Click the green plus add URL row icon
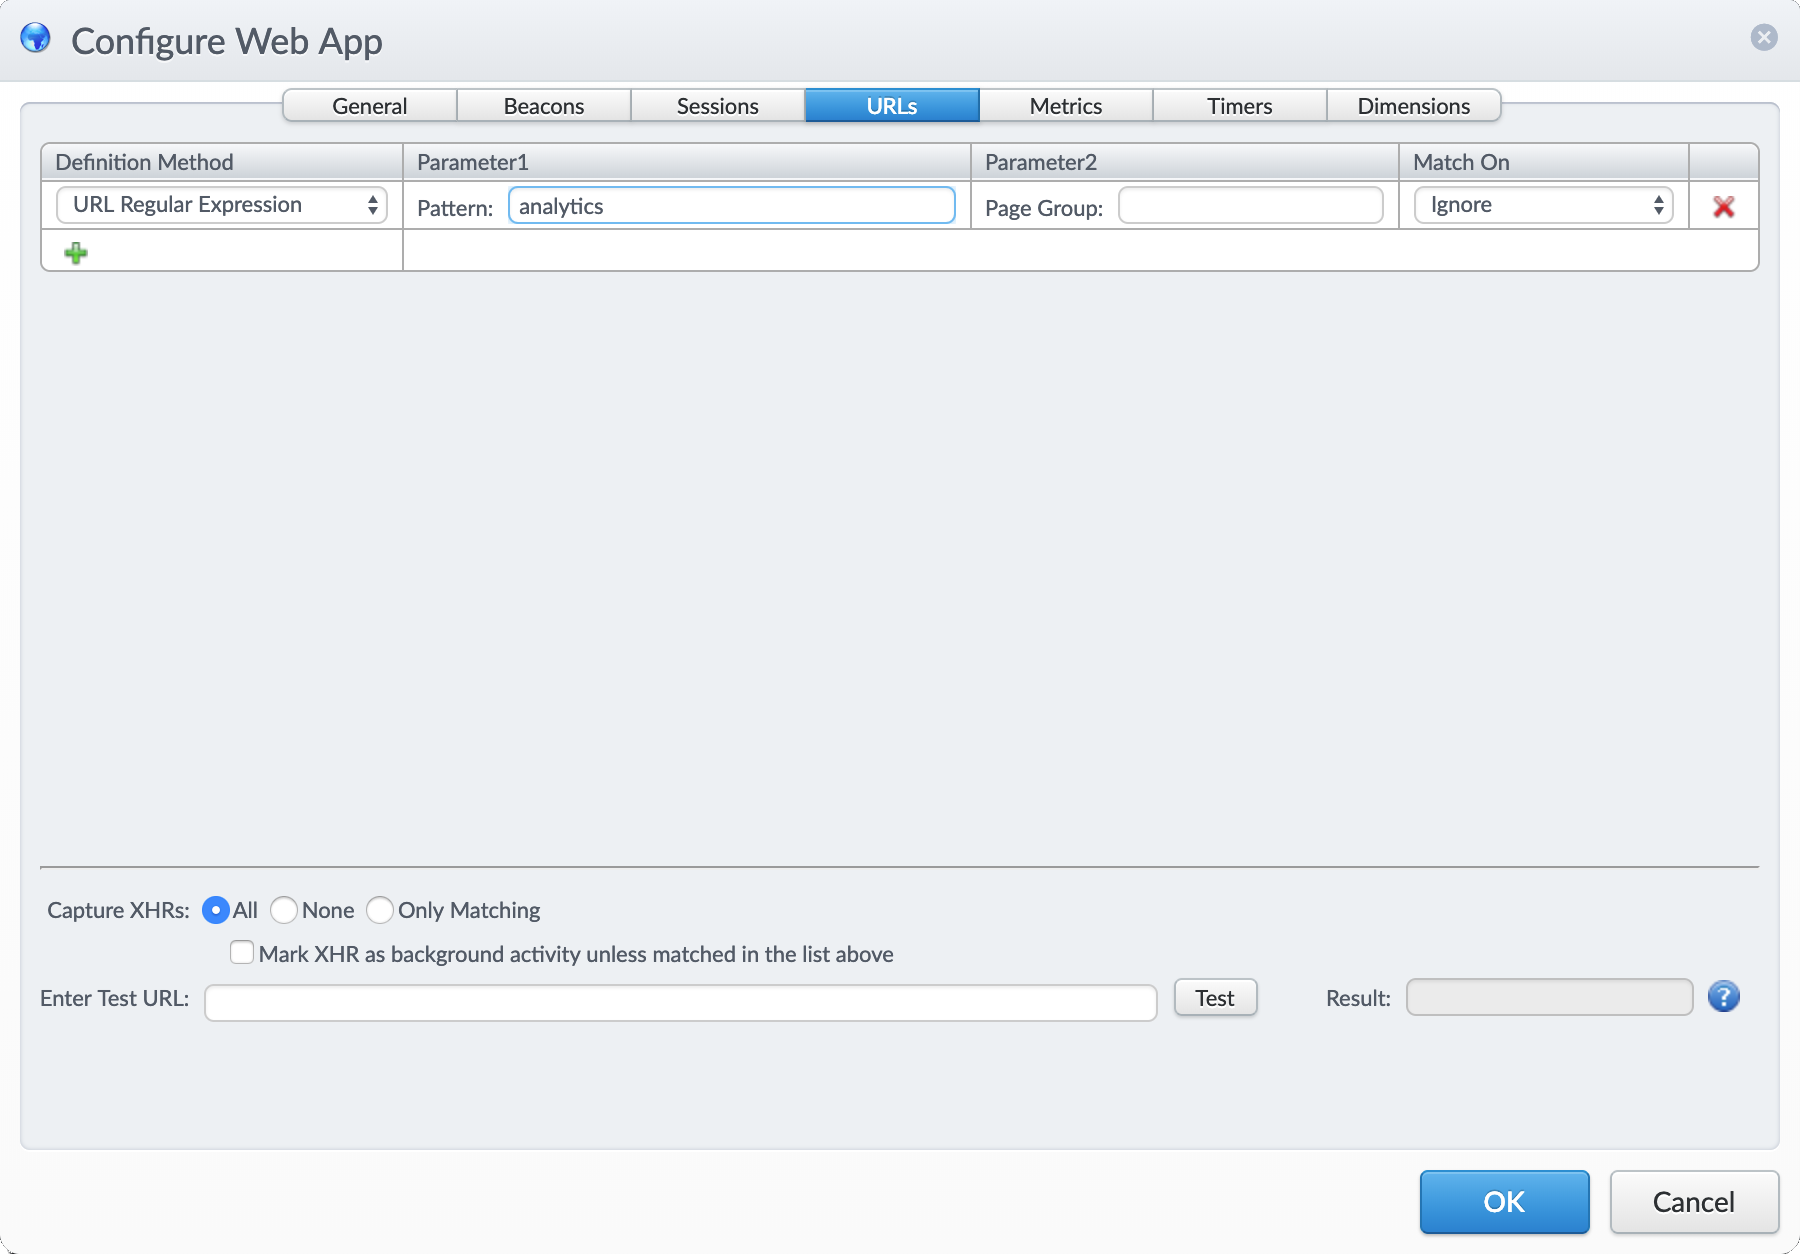The height and width of the screenshot is (1254, 1800). 76,253
